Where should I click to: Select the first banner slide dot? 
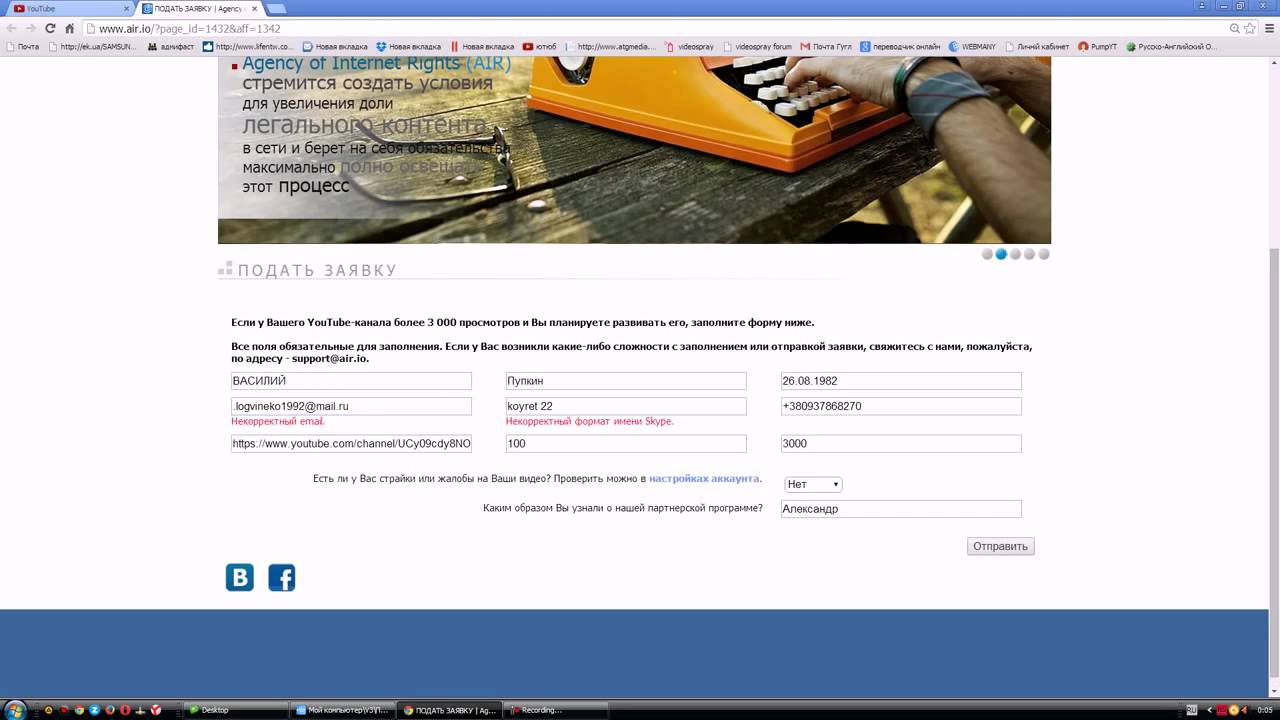pos(987,254)
